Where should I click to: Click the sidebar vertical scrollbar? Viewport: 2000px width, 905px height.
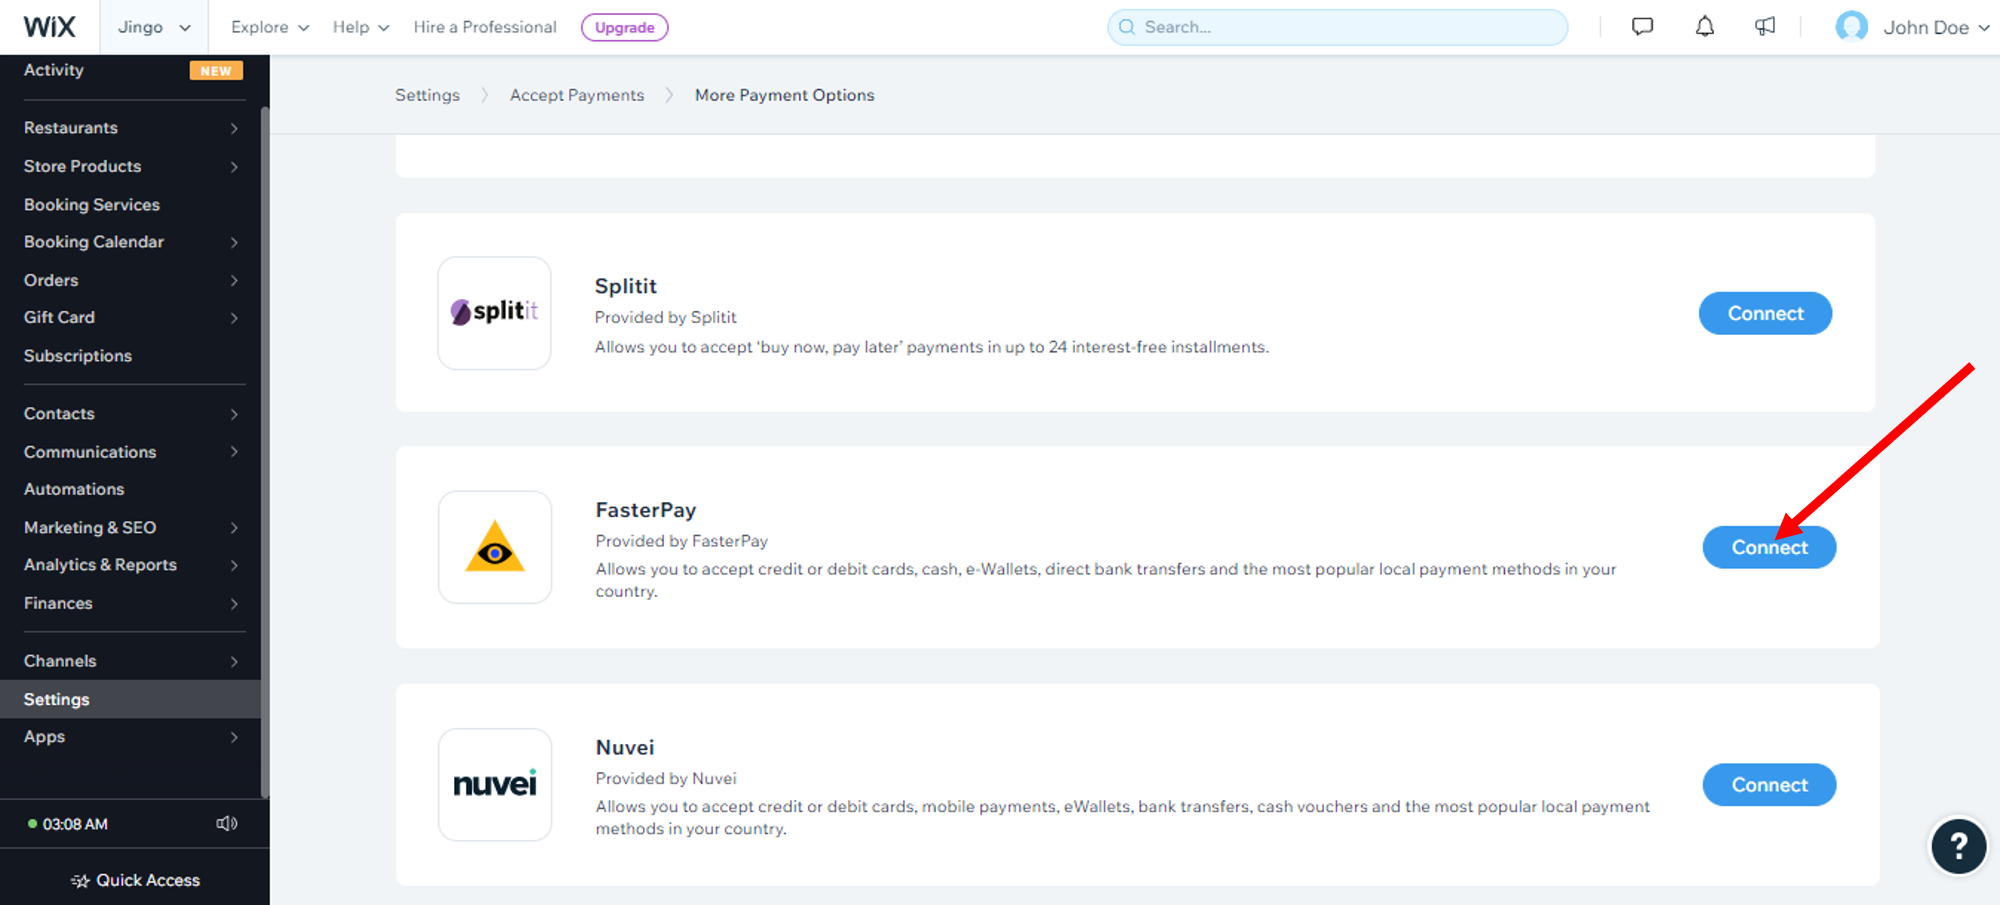(265, 450)
